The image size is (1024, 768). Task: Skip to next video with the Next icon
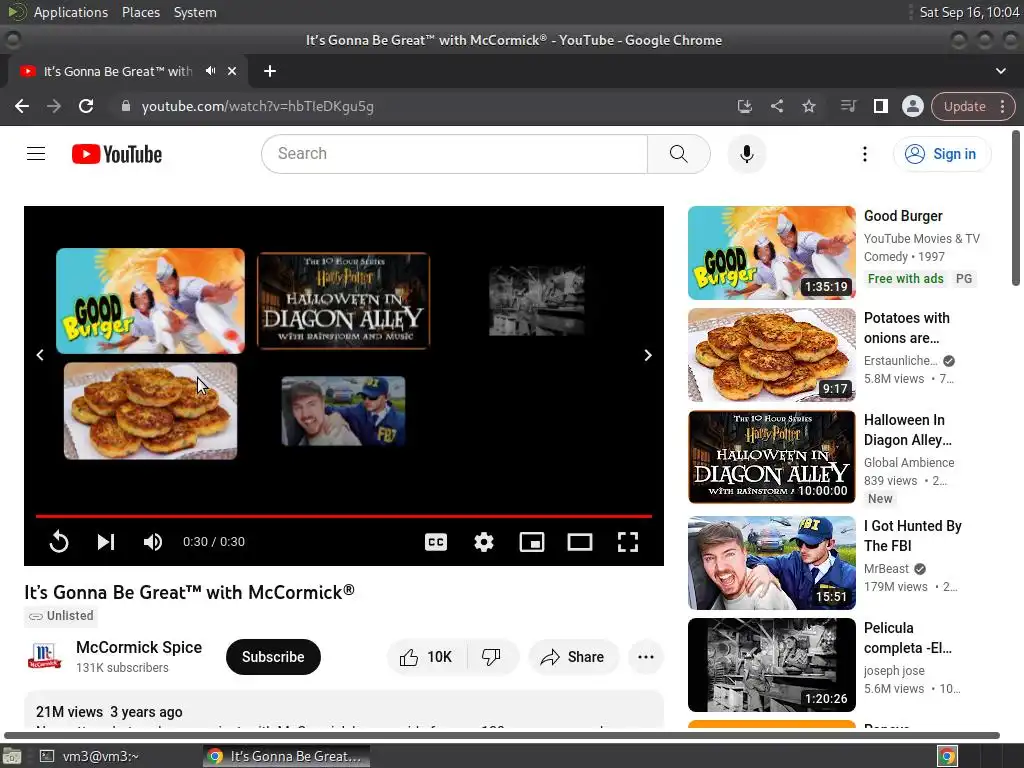pyautogui.click(x=106, y=541)
